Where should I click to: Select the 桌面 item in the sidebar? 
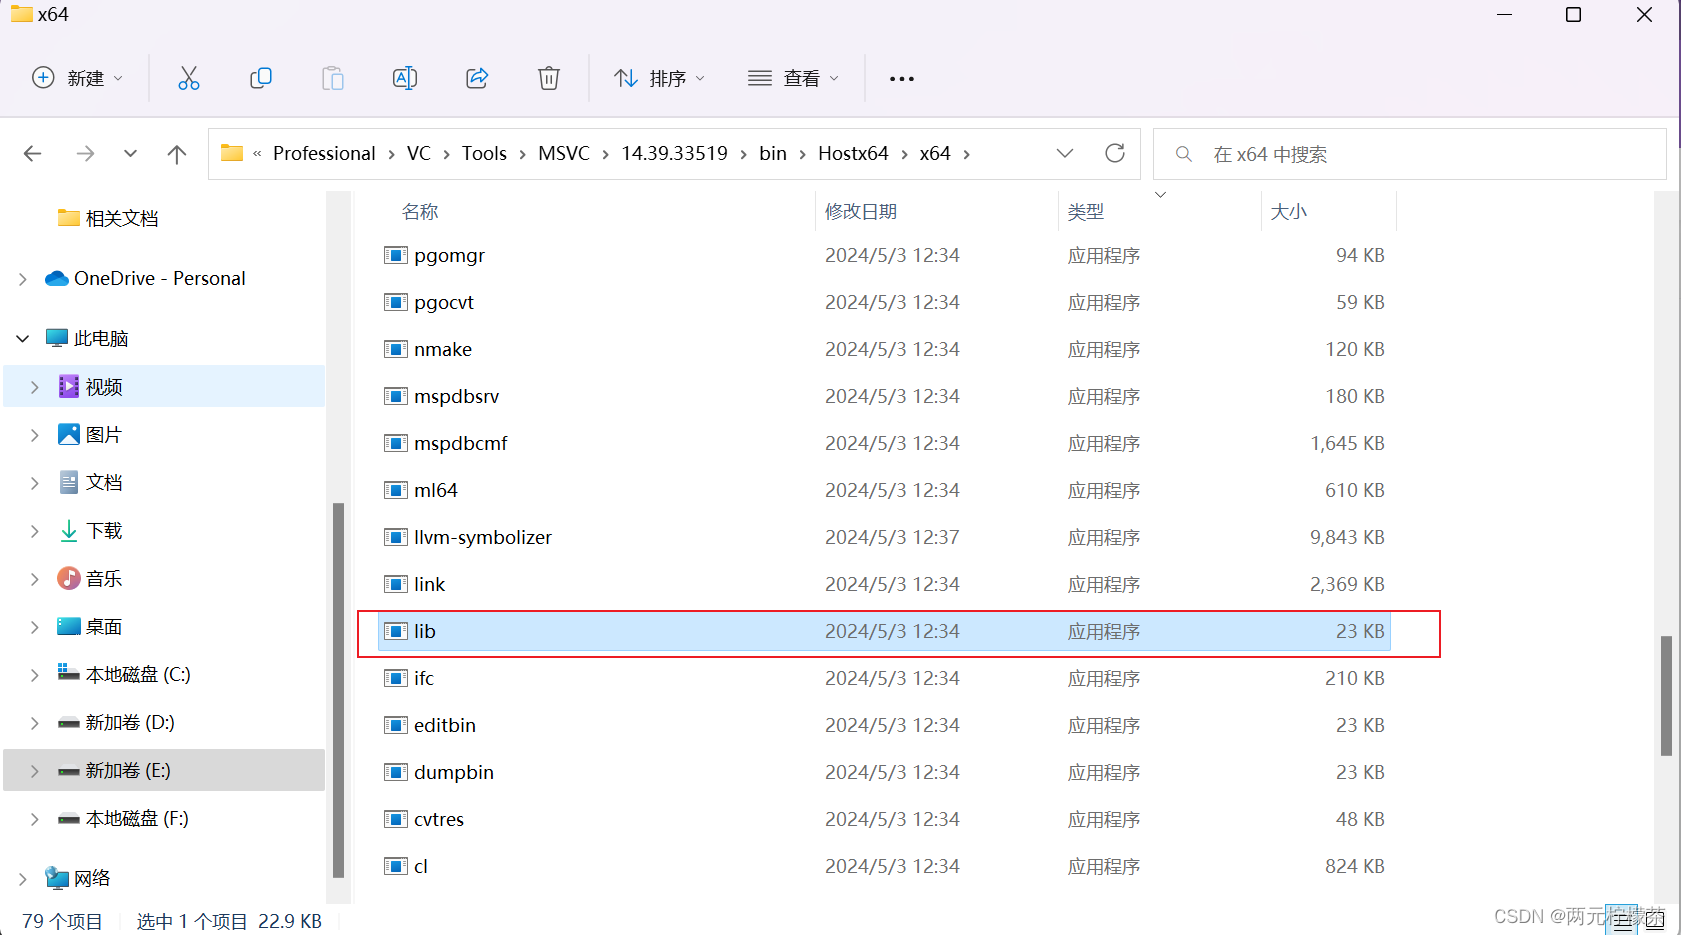tap(103, 626)
